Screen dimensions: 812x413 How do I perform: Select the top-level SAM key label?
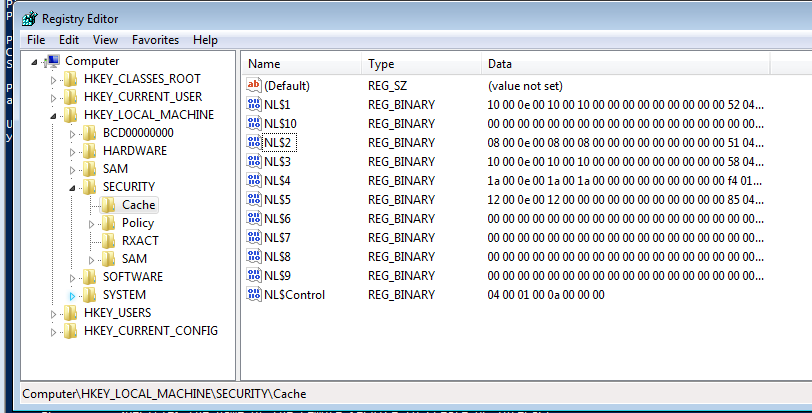point(115,169)
